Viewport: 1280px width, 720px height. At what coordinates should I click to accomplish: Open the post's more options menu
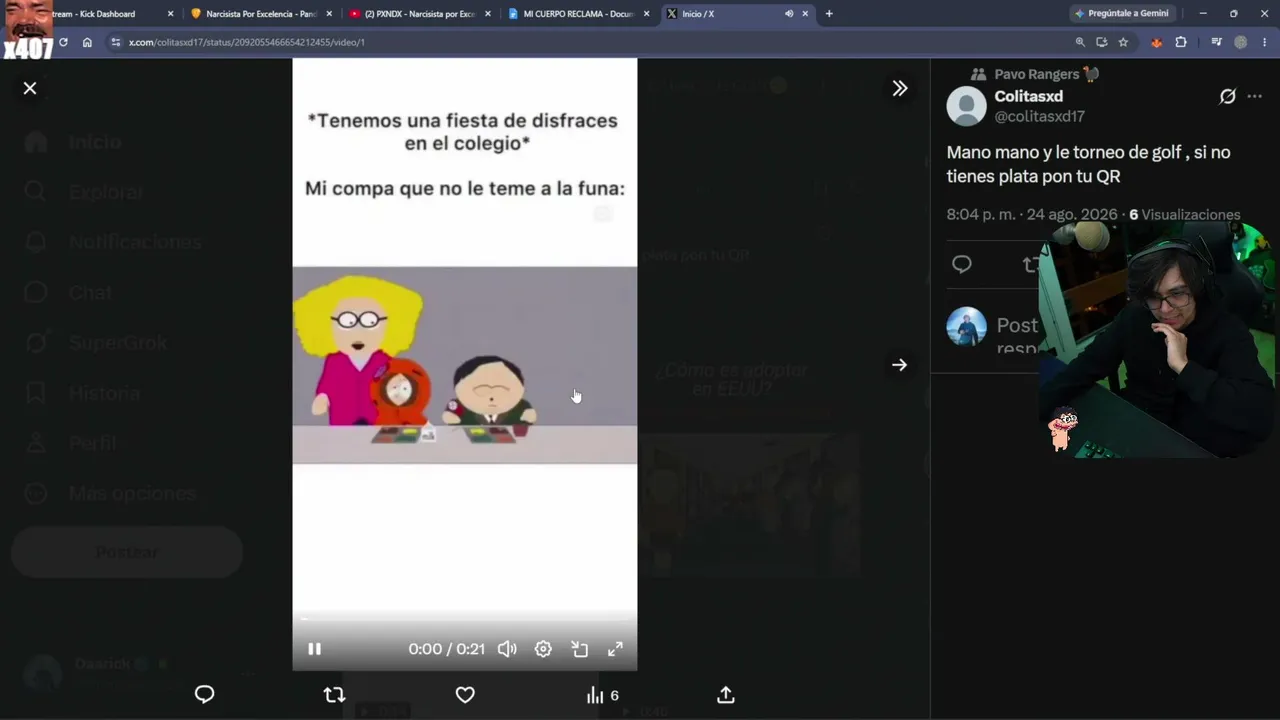1255,96
